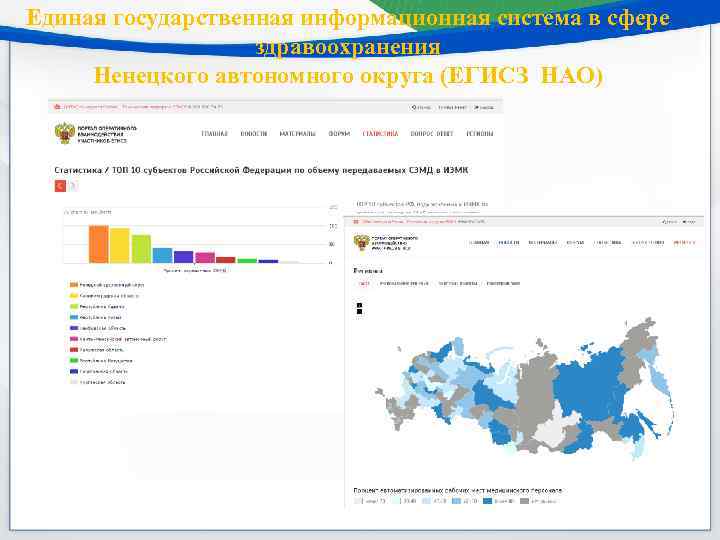Image resolution: width=720 pixels, height=540 pixels.
Task: Select the red Статистика menu item
Action: (x=380, y=134)
